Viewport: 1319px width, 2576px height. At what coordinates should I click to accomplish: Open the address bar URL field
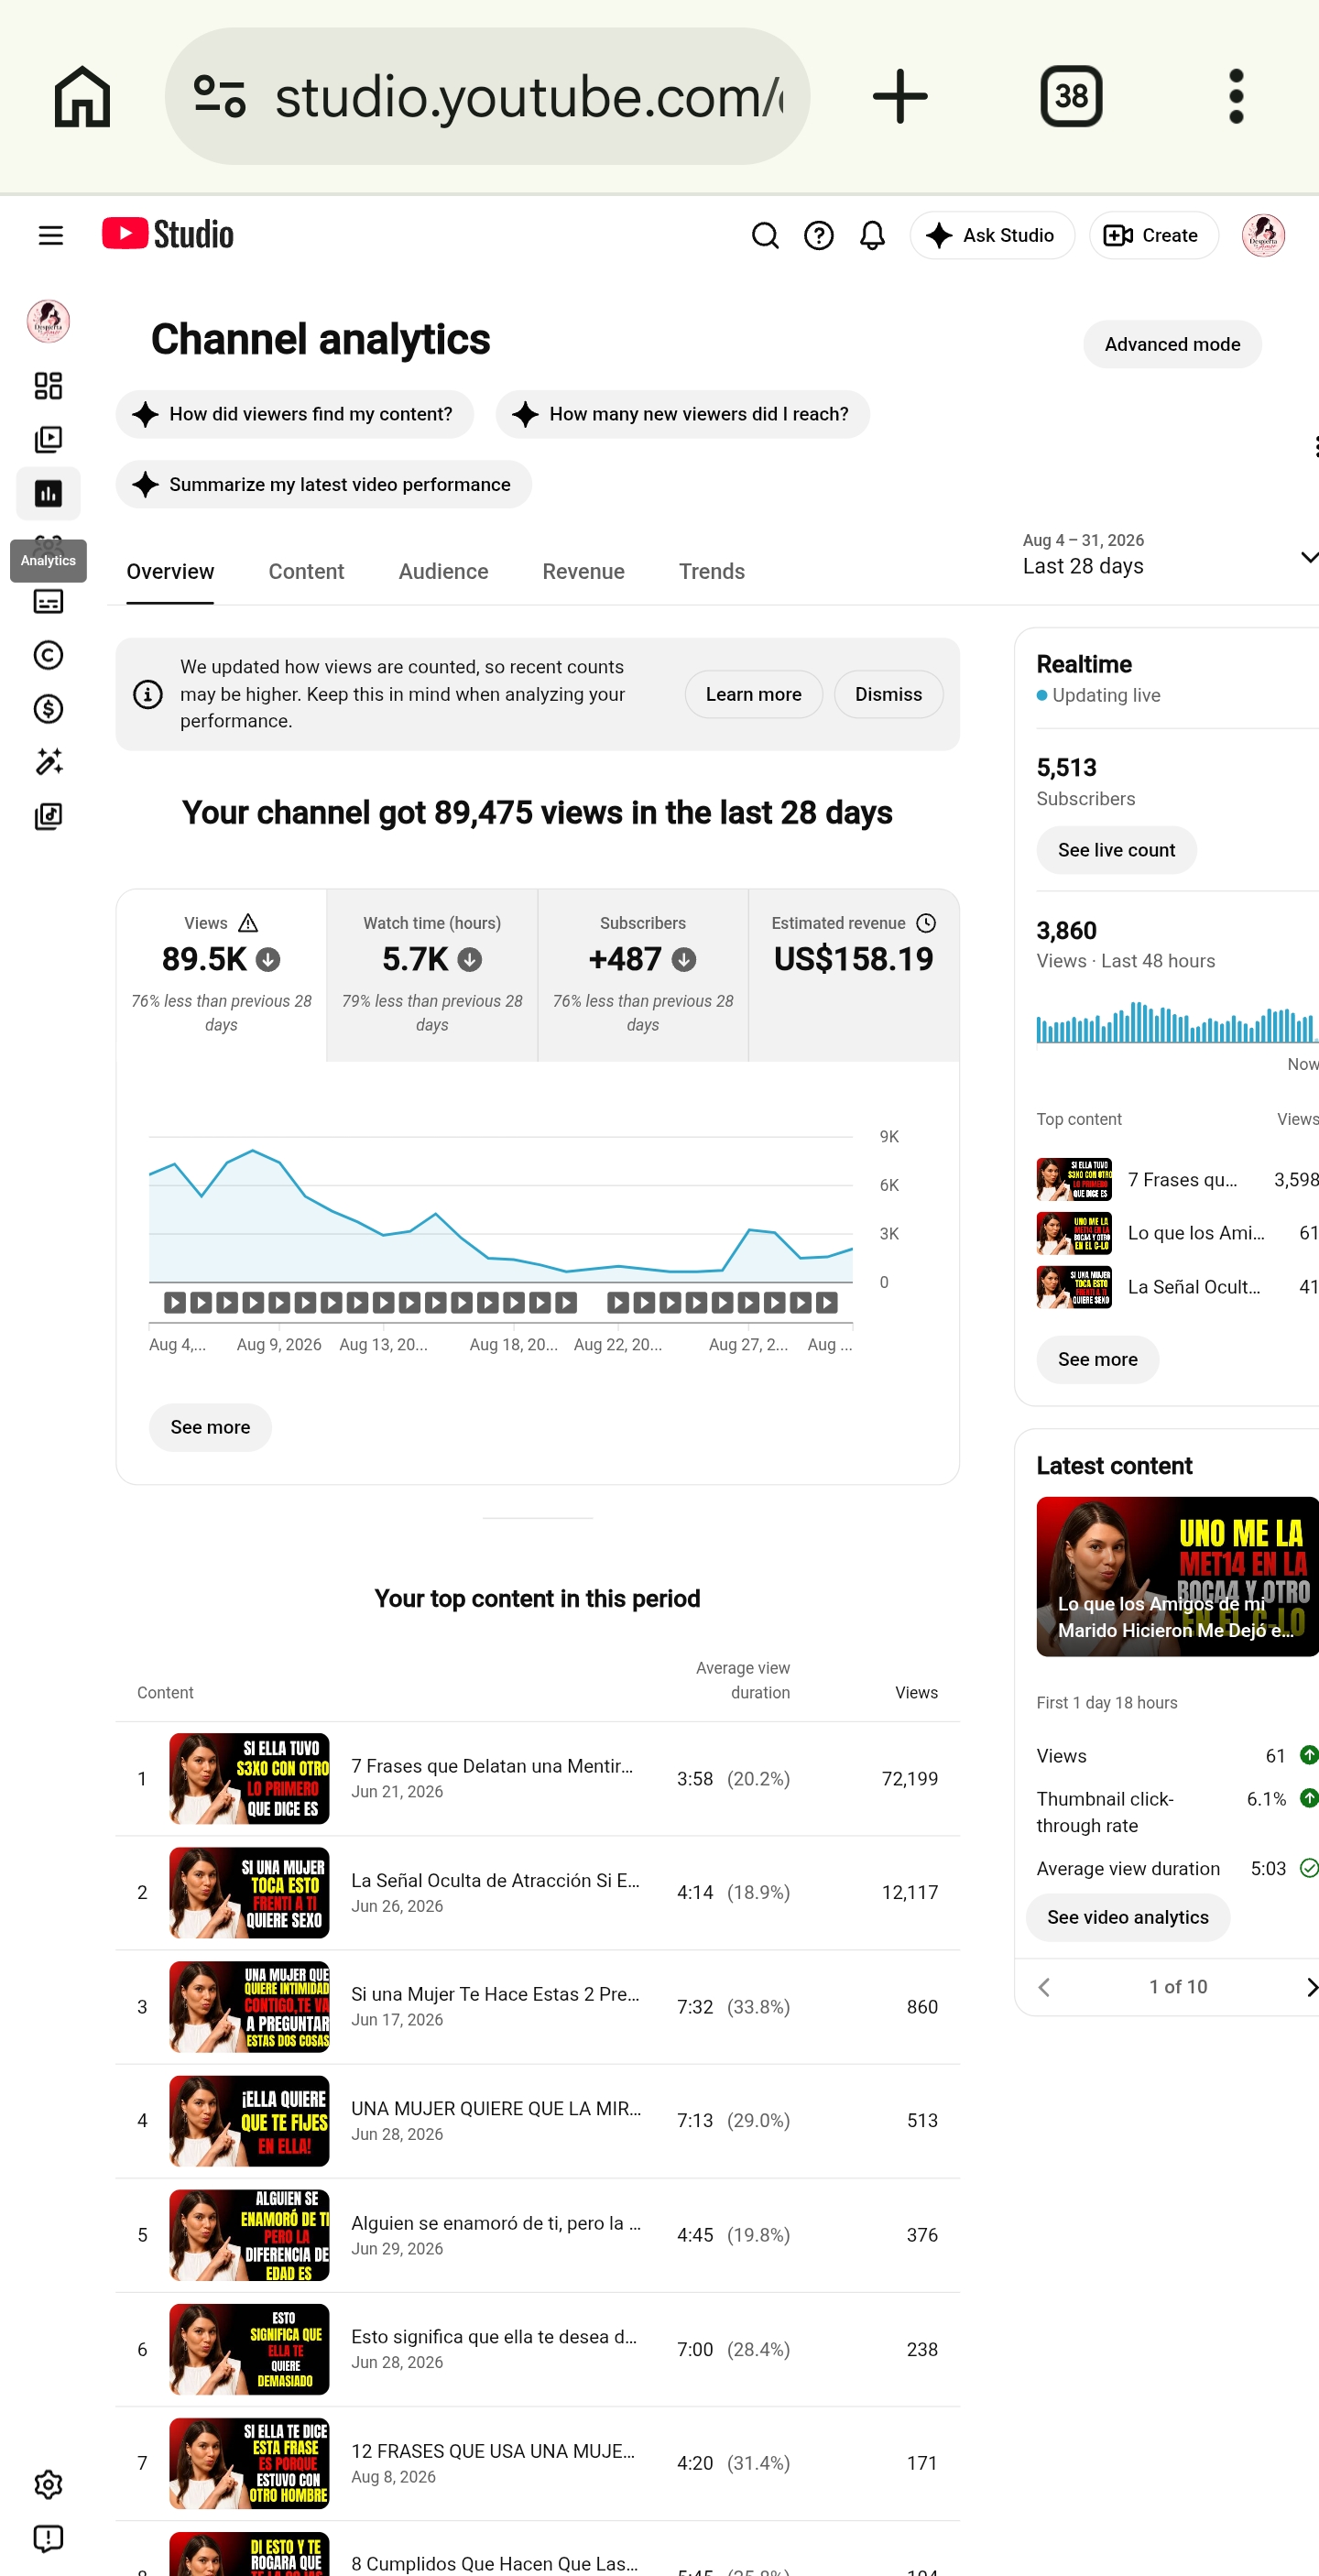coord(487,96)
